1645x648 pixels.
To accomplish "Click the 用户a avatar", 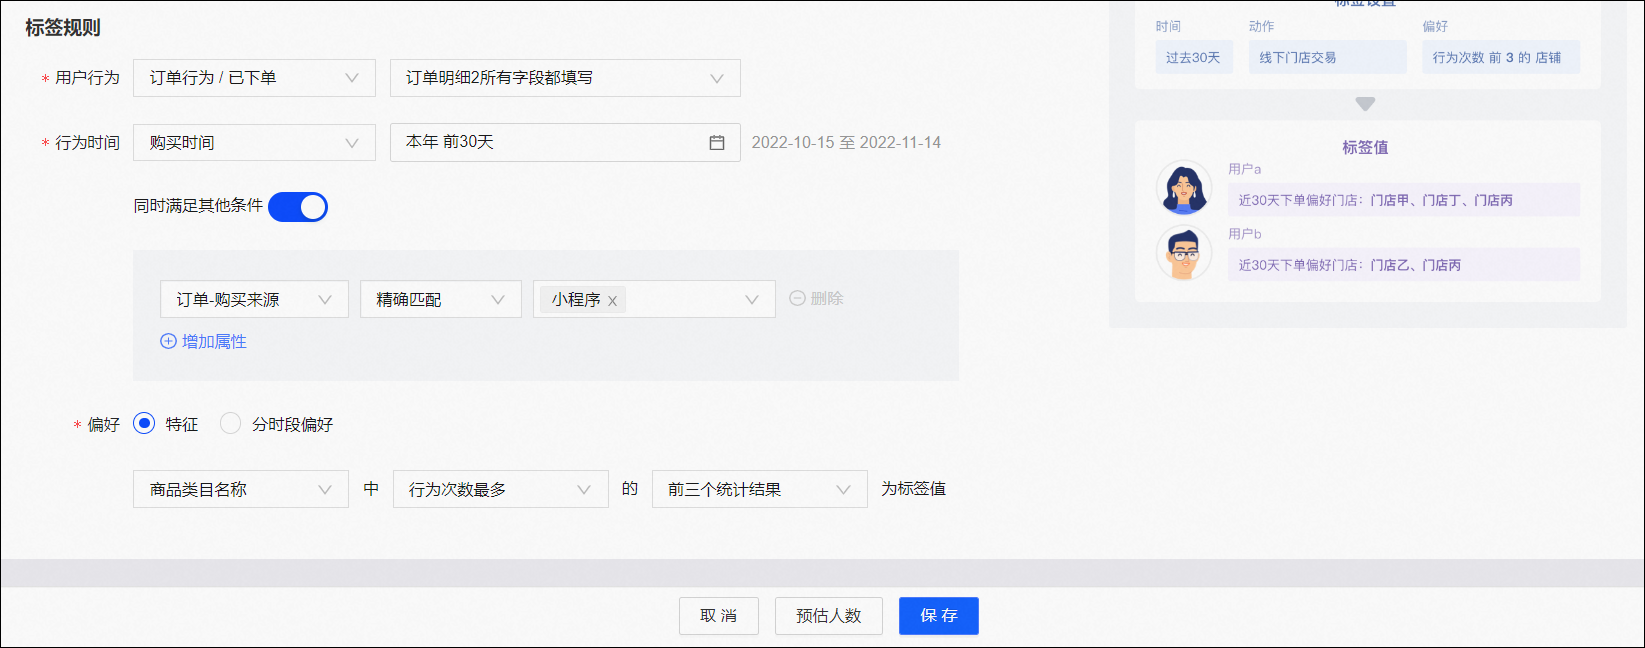I will (1184, 187).
